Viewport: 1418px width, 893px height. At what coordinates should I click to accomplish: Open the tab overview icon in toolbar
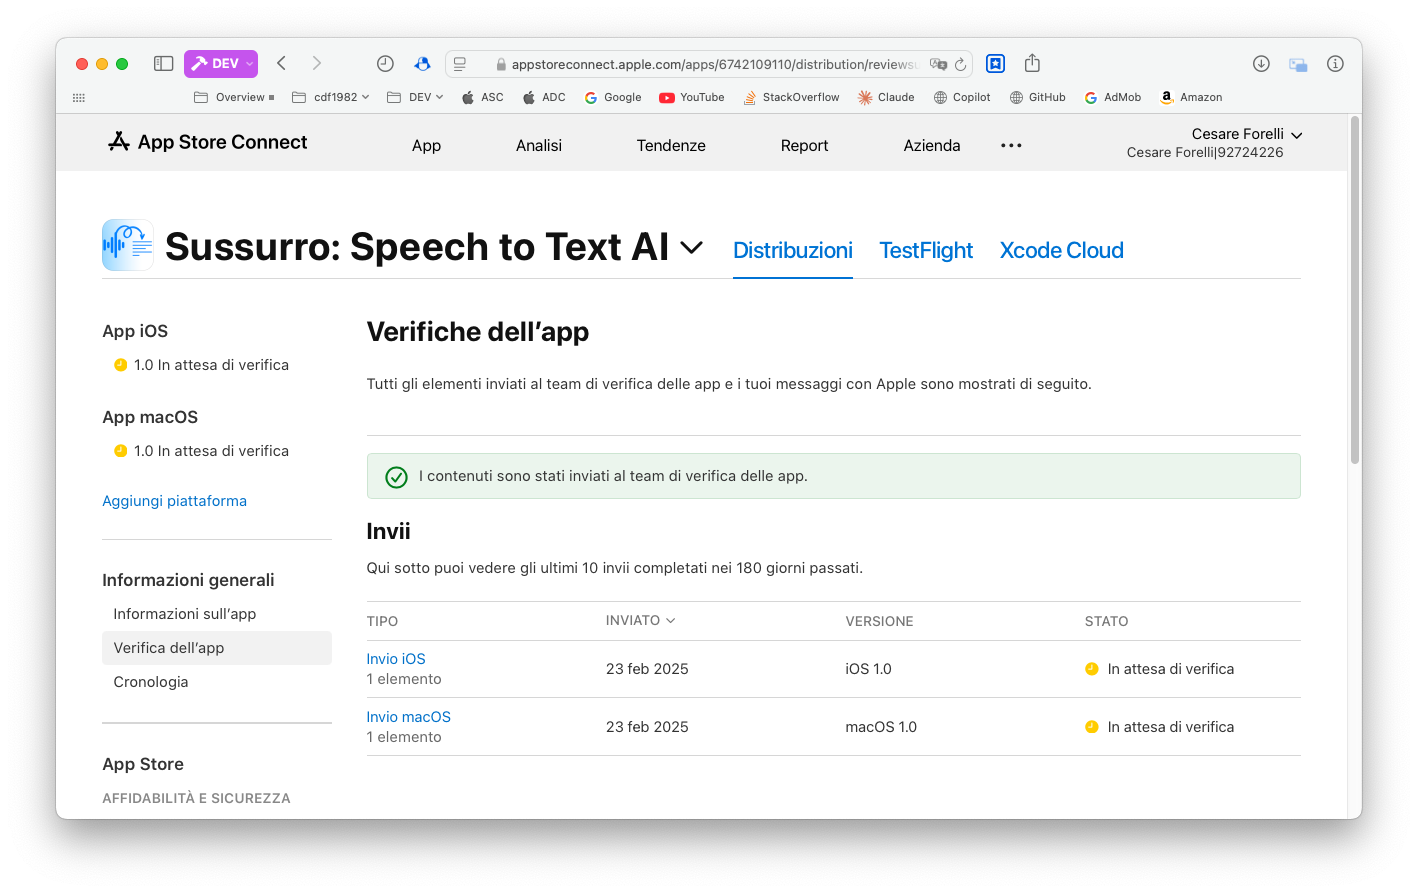[1298, 64]
